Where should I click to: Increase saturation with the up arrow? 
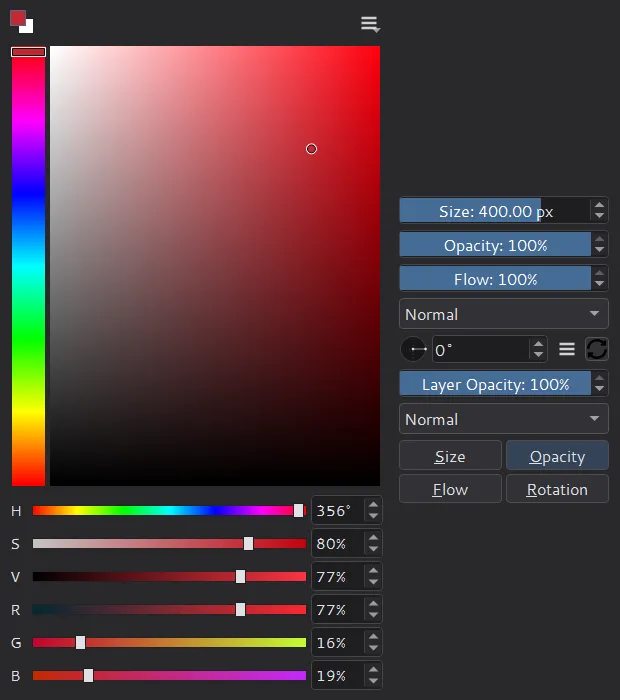(373, 538)
